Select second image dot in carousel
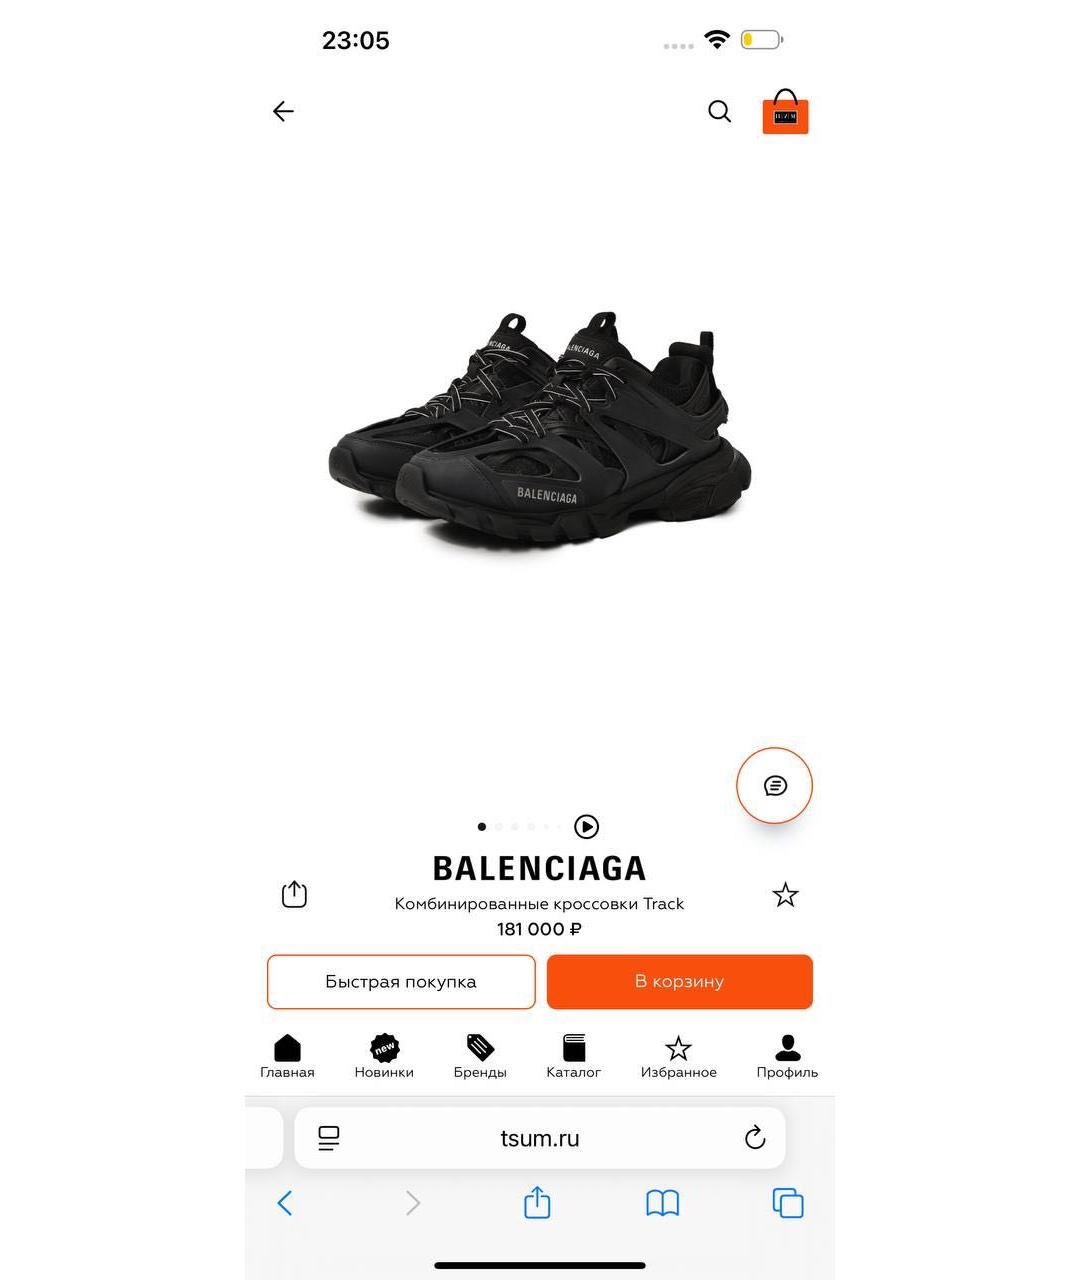 498,827
